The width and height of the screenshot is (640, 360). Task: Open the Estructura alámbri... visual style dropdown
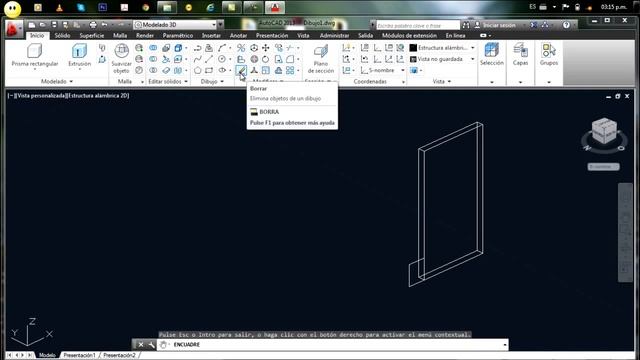click(442, 48)
